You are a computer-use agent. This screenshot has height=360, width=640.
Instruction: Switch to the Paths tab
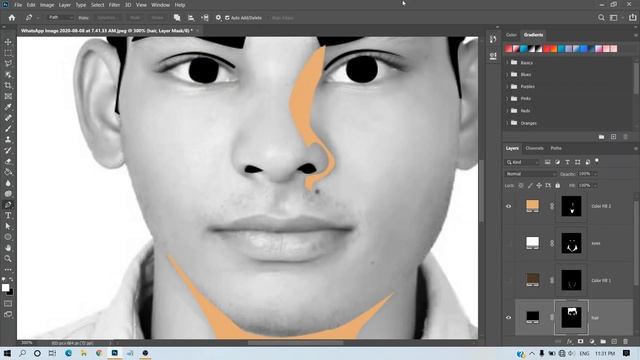pos(556,148)
